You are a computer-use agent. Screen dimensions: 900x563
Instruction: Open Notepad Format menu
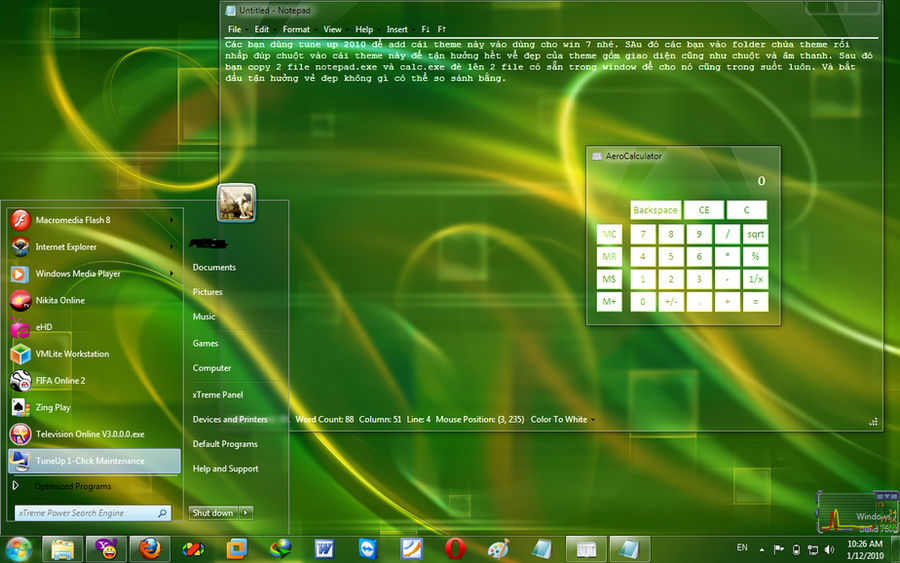point(296,29)
